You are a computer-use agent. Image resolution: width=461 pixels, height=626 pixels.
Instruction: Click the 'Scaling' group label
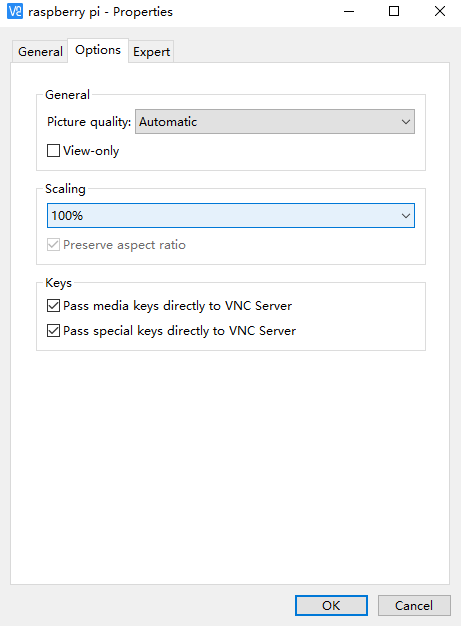point(65,189)
